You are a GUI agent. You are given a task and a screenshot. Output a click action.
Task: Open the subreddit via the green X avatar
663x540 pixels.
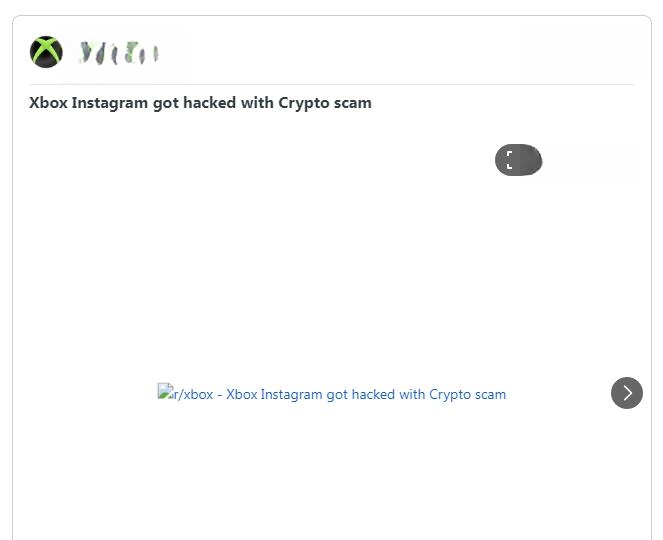46,52
